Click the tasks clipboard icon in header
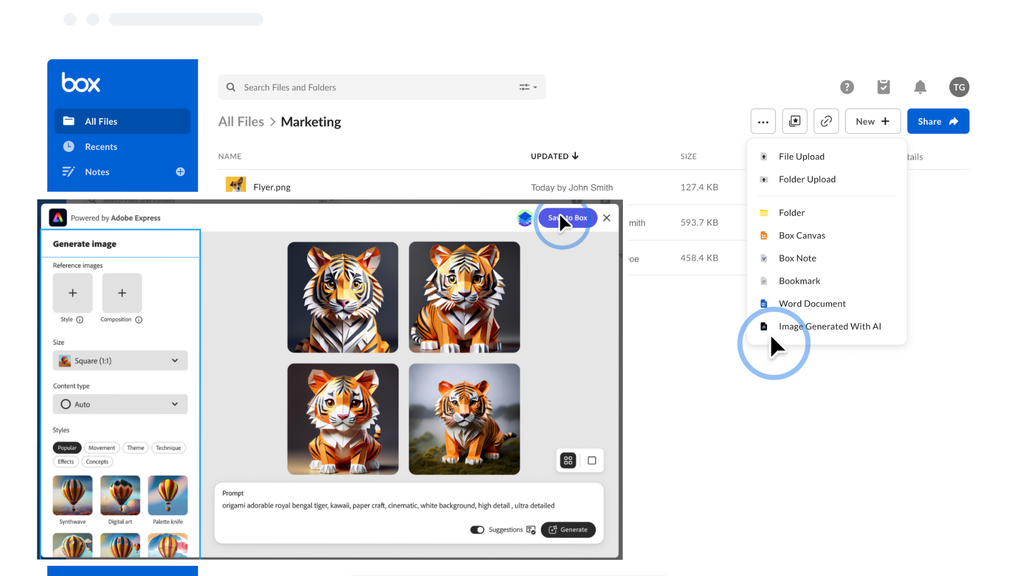 pyautogui.click(x=883, y=87)
